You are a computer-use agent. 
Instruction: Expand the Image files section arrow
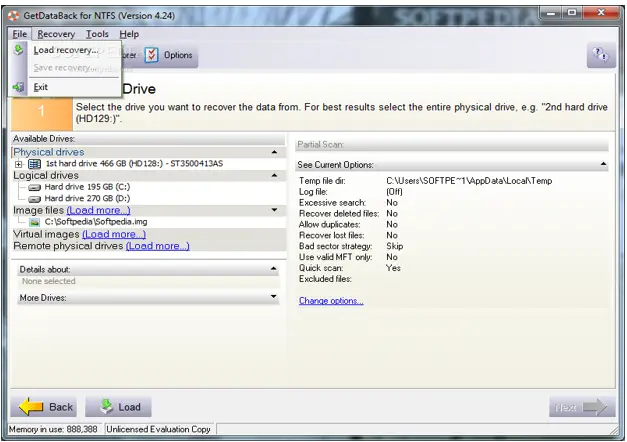point(274,210)
